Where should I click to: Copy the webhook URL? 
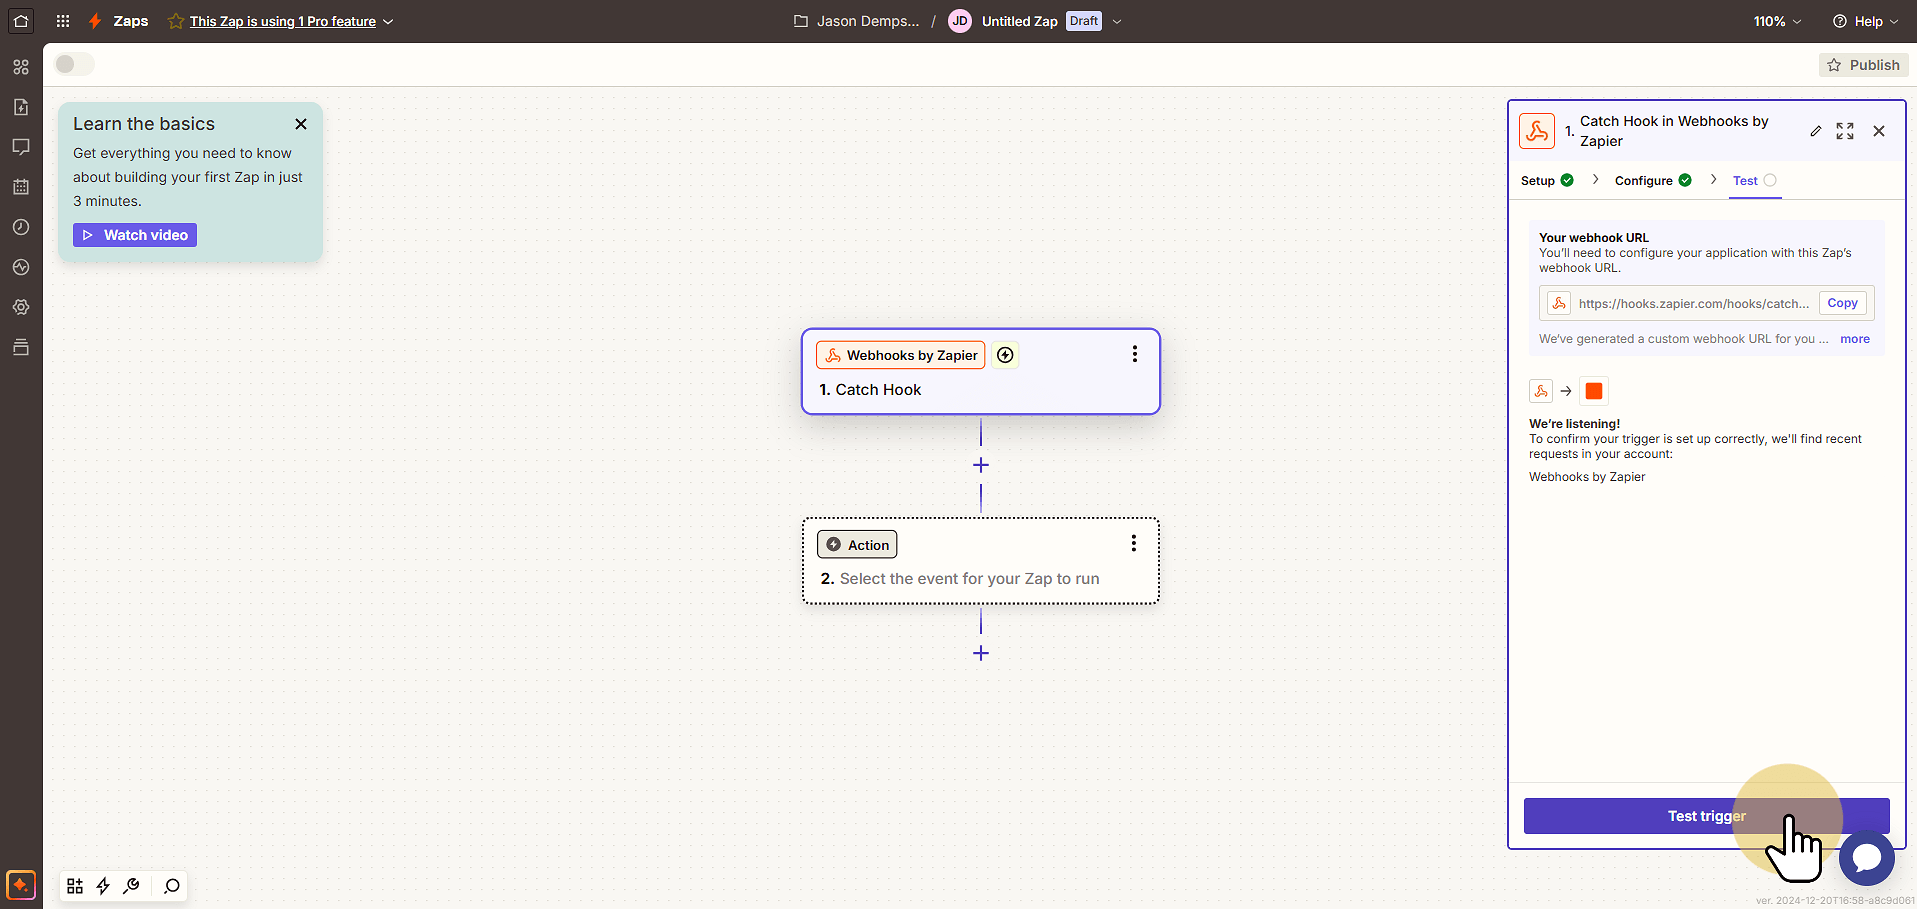[1842, 303]
